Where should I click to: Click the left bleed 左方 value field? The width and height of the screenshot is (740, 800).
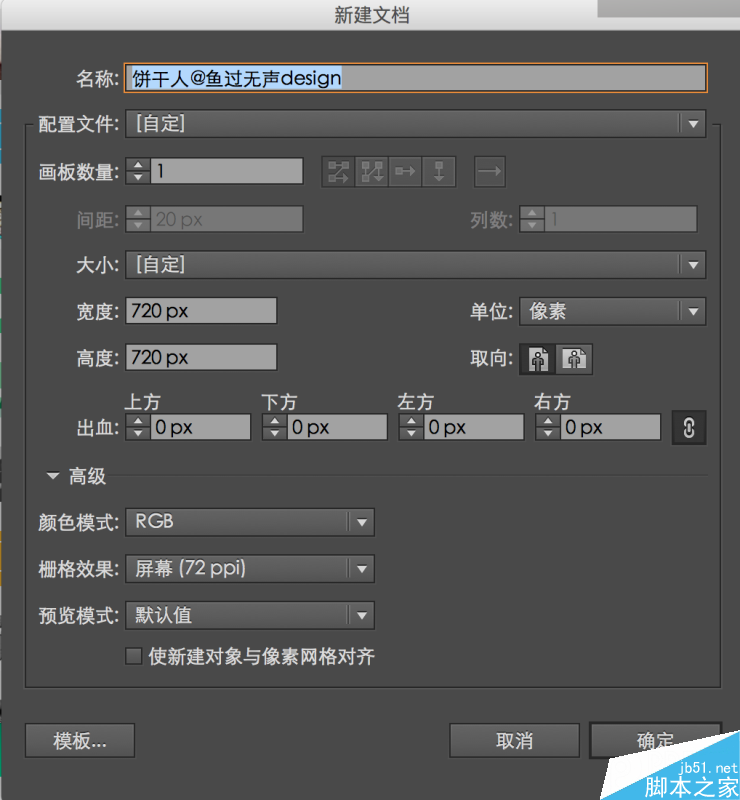pos(474,427)
